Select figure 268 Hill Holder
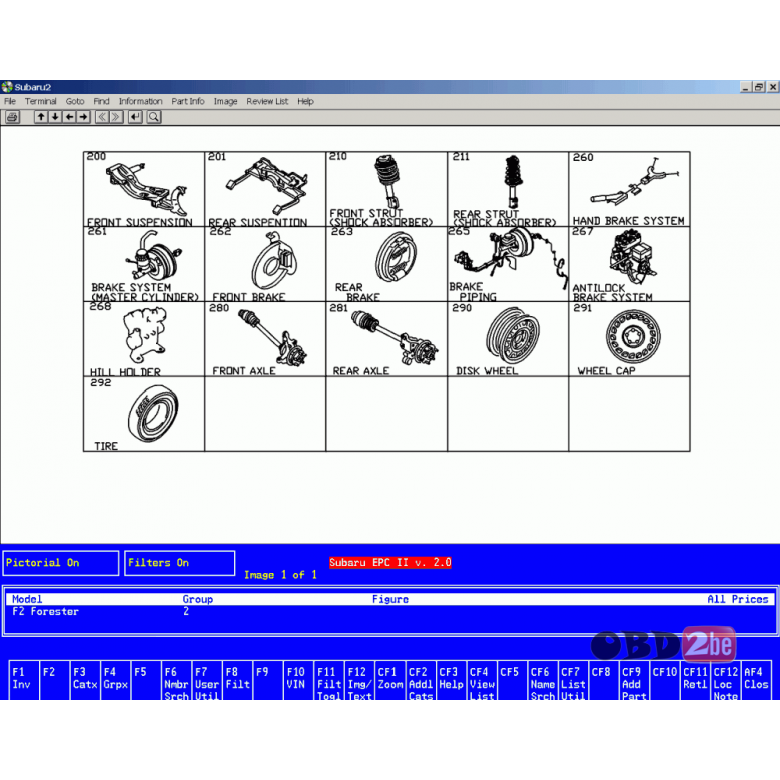This screenshot has width=780, height=780. pyautogui.click(x=144, y=339)
